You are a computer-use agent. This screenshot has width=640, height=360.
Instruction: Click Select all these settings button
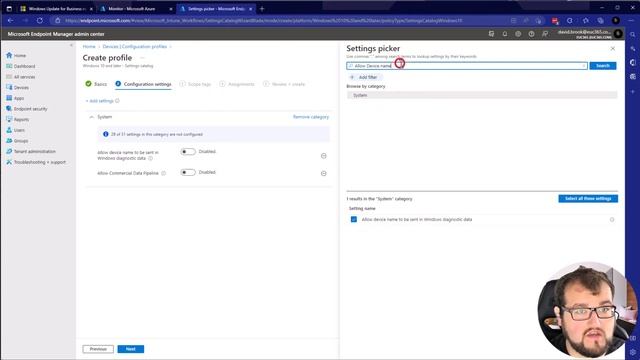point(588,199)
